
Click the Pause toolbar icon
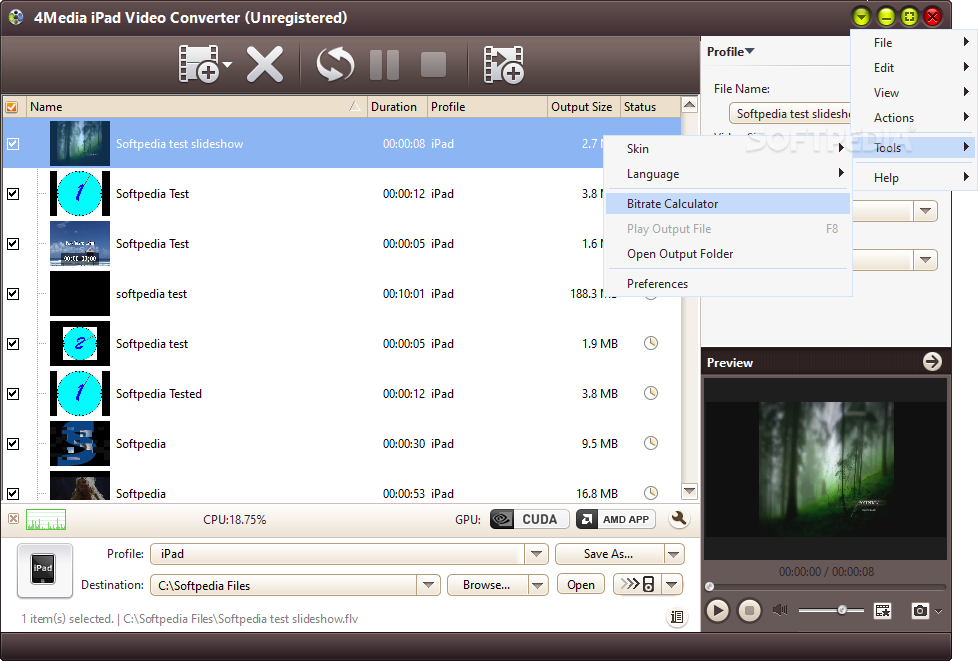tap(384, 64)
